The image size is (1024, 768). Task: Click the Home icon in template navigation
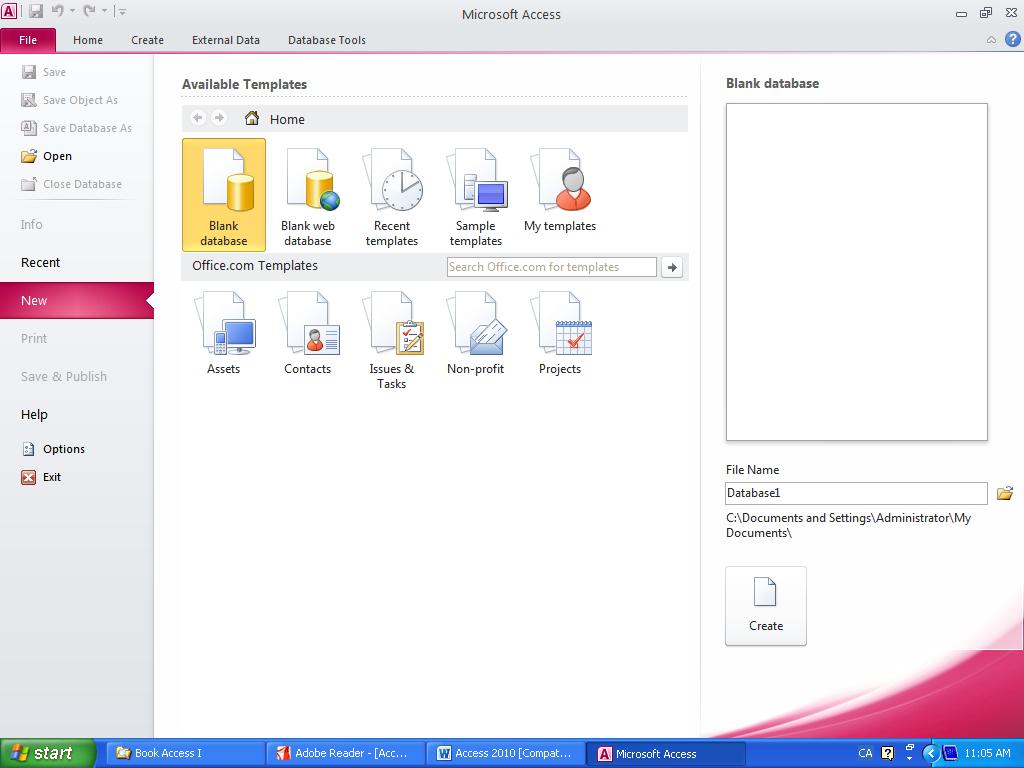[x=251, y=118]
